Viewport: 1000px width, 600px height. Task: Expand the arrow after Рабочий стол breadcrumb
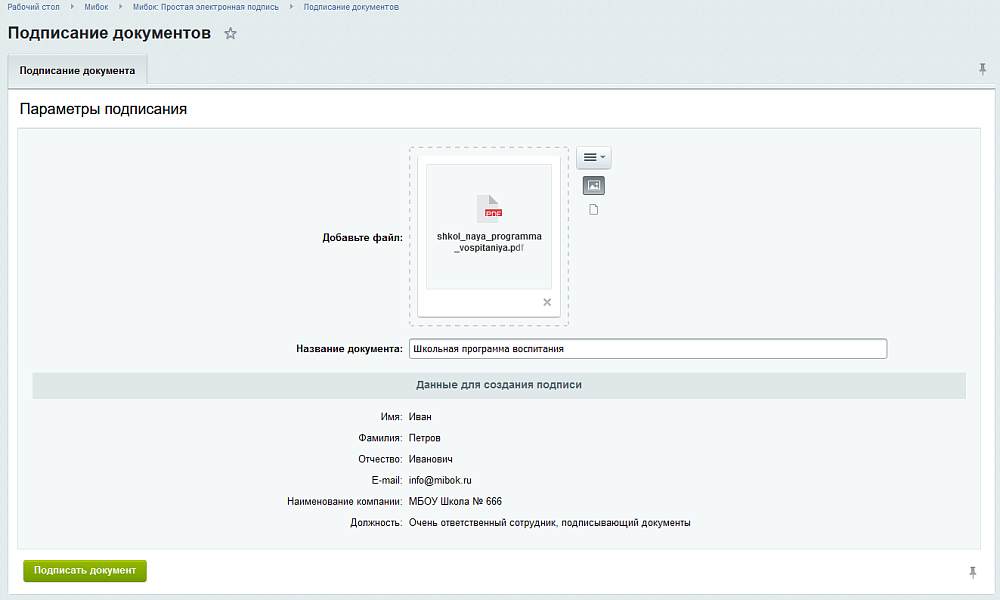point(73,7)
